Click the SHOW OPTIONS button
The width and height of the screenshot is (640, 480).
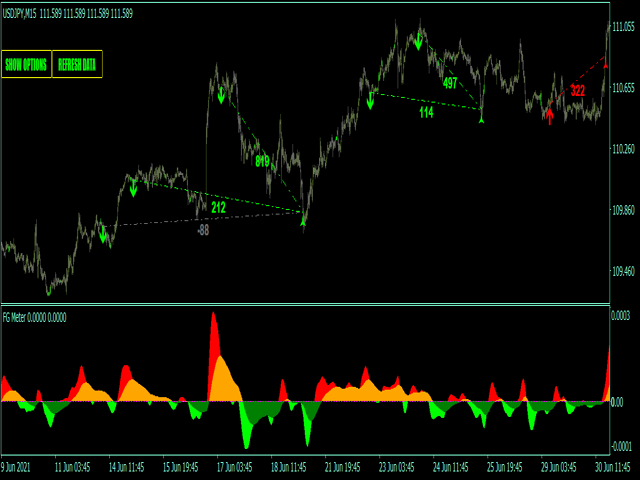[x=26, y=65]
